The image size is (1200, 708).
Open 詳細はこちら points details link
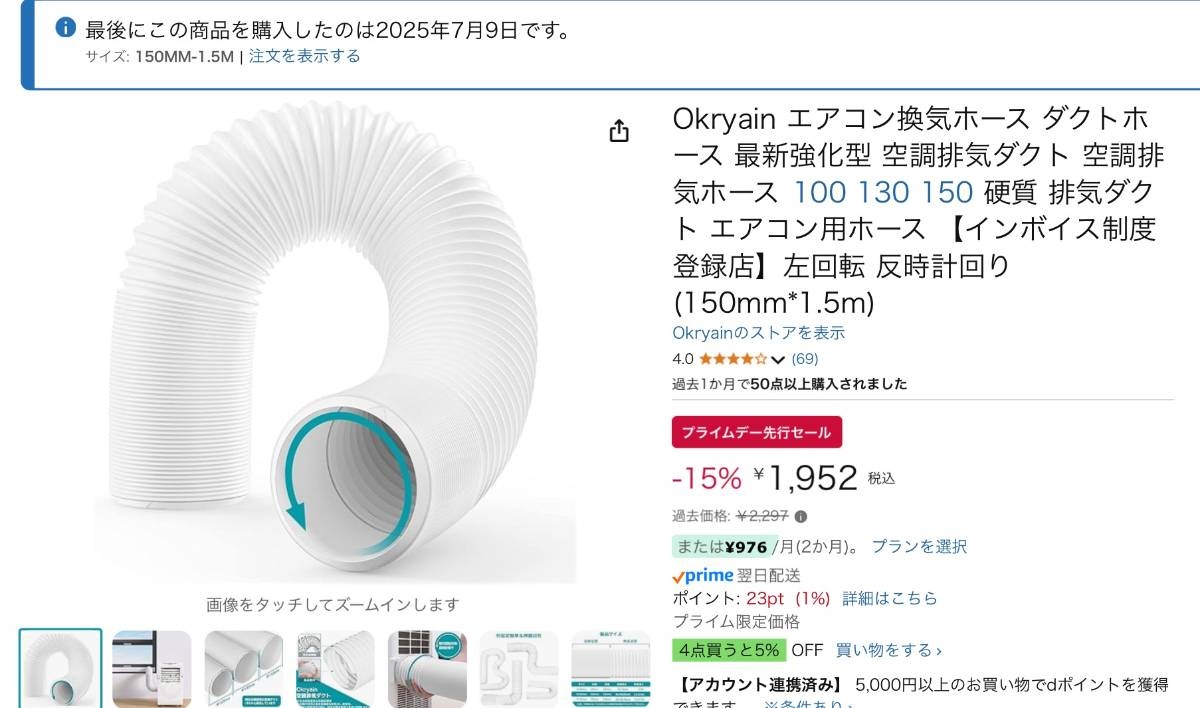(890, 598)
